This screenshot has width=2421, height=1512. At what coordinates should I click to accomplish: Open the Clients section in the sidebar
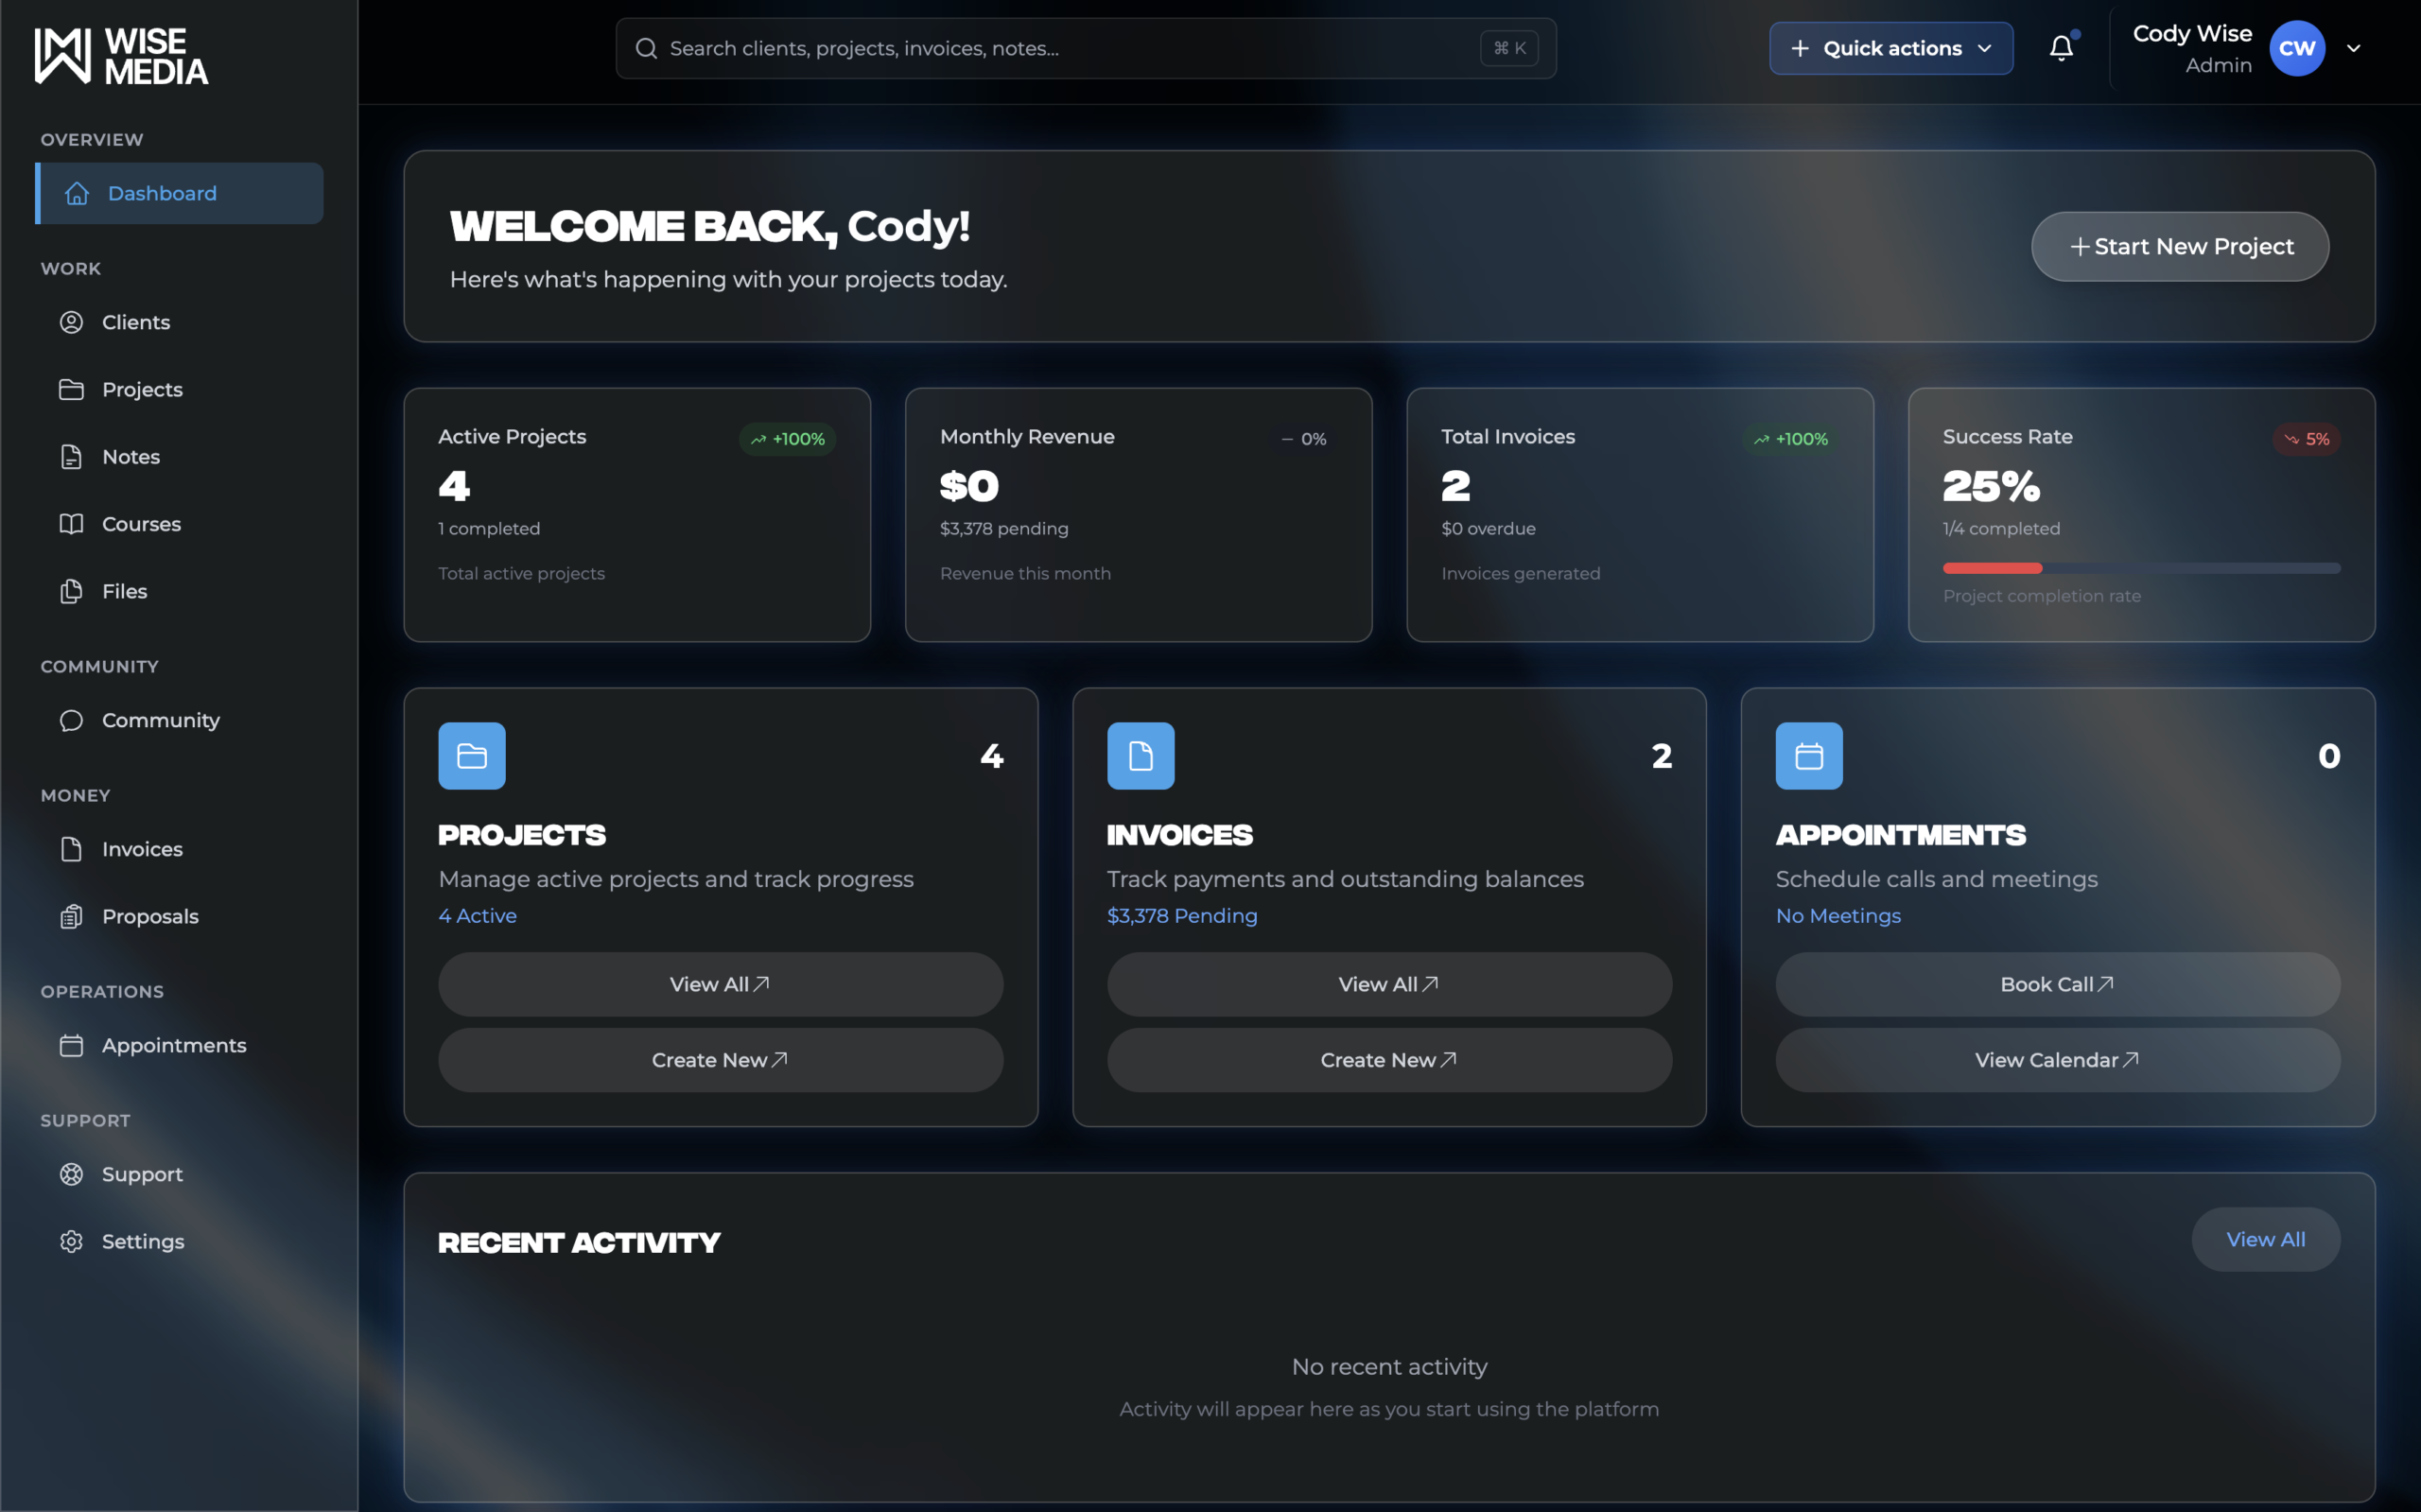[72, 322]
